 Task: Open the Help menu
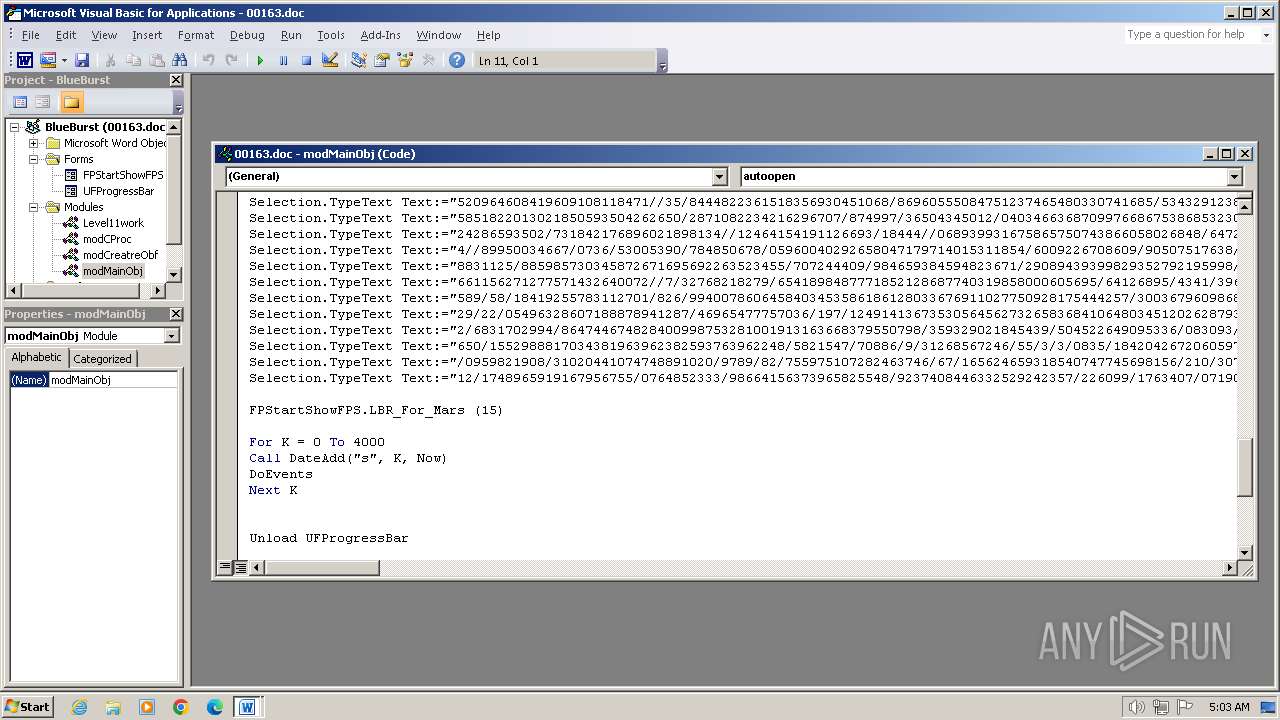(489, 35)
